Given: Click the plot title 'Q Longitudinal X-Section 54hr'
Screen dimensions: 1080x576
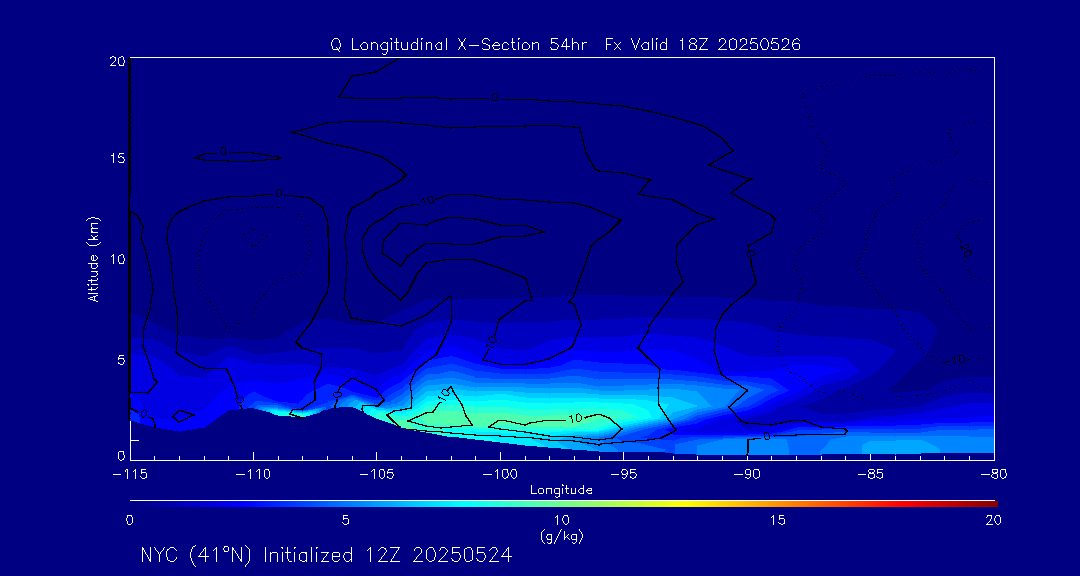Looking at the screenshot, I should 457,45.
